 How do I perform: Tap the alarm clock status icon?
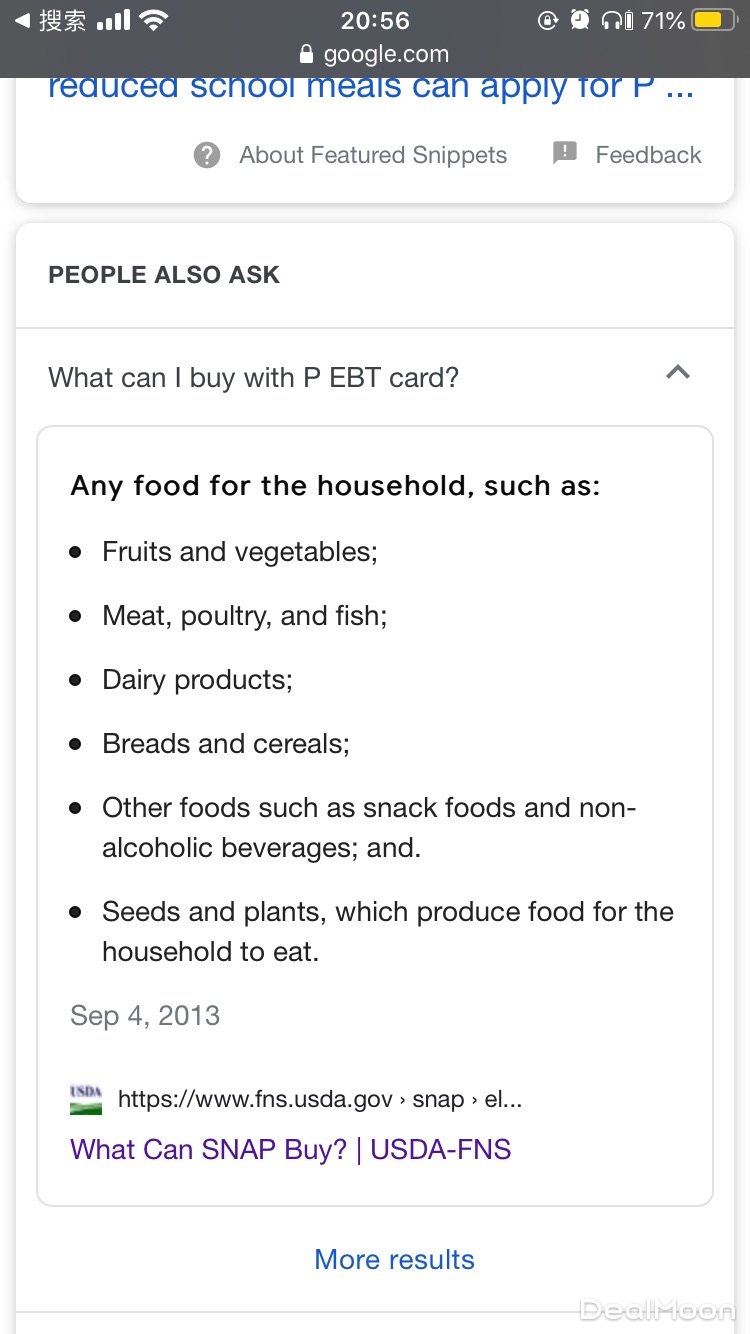580,21
